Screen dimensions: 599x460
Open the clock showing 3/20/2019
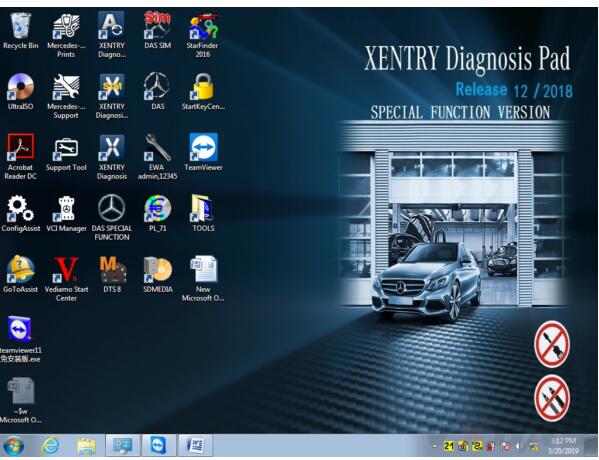pos(562,446)
